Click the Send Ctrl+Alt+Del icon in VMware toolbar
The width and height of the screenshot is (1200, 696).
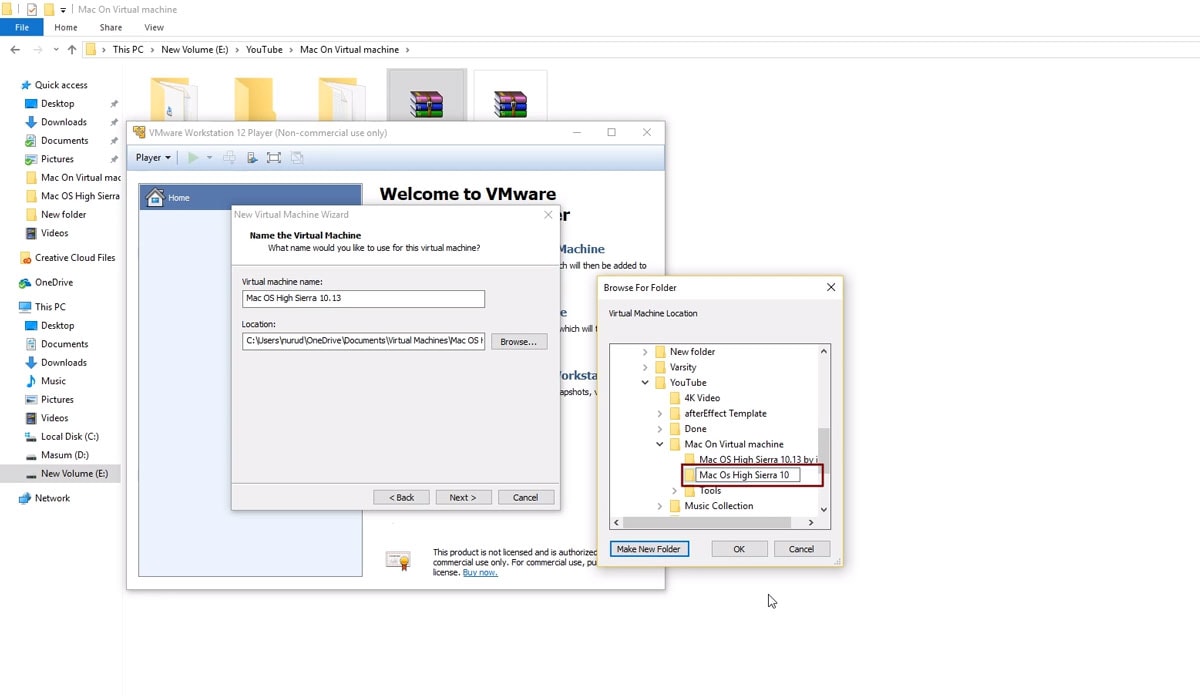(230, 158)
